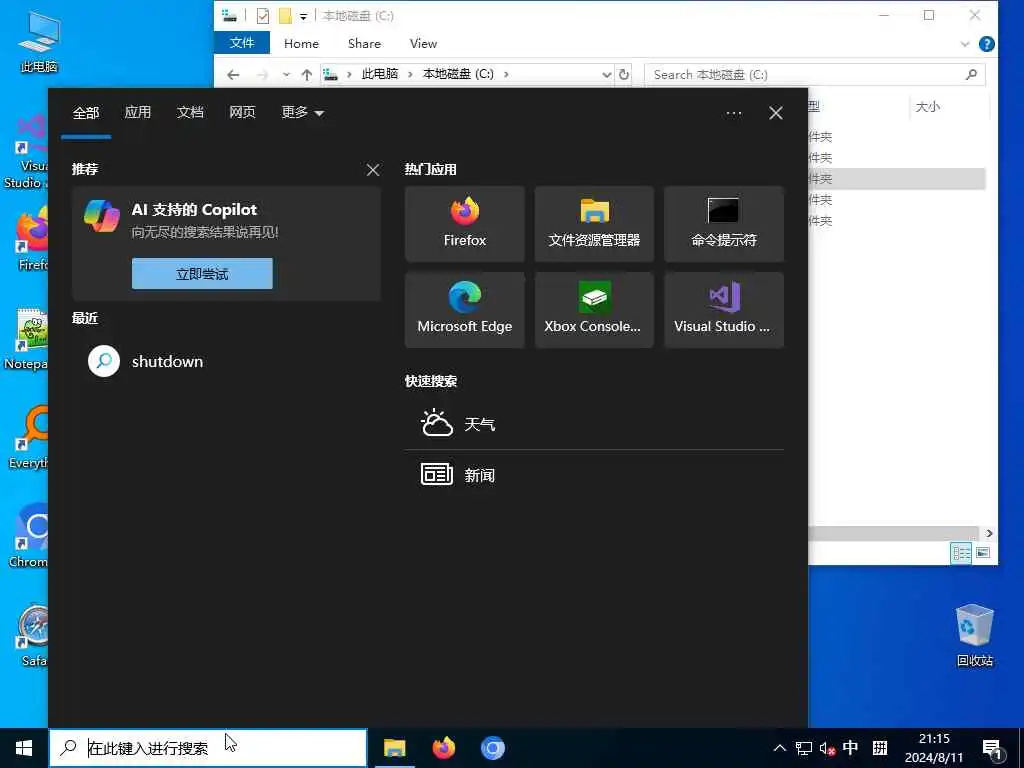Open the taskbar clock and date
The width and height of the screenshot is (1024, 768).
[x=934, y=748]
